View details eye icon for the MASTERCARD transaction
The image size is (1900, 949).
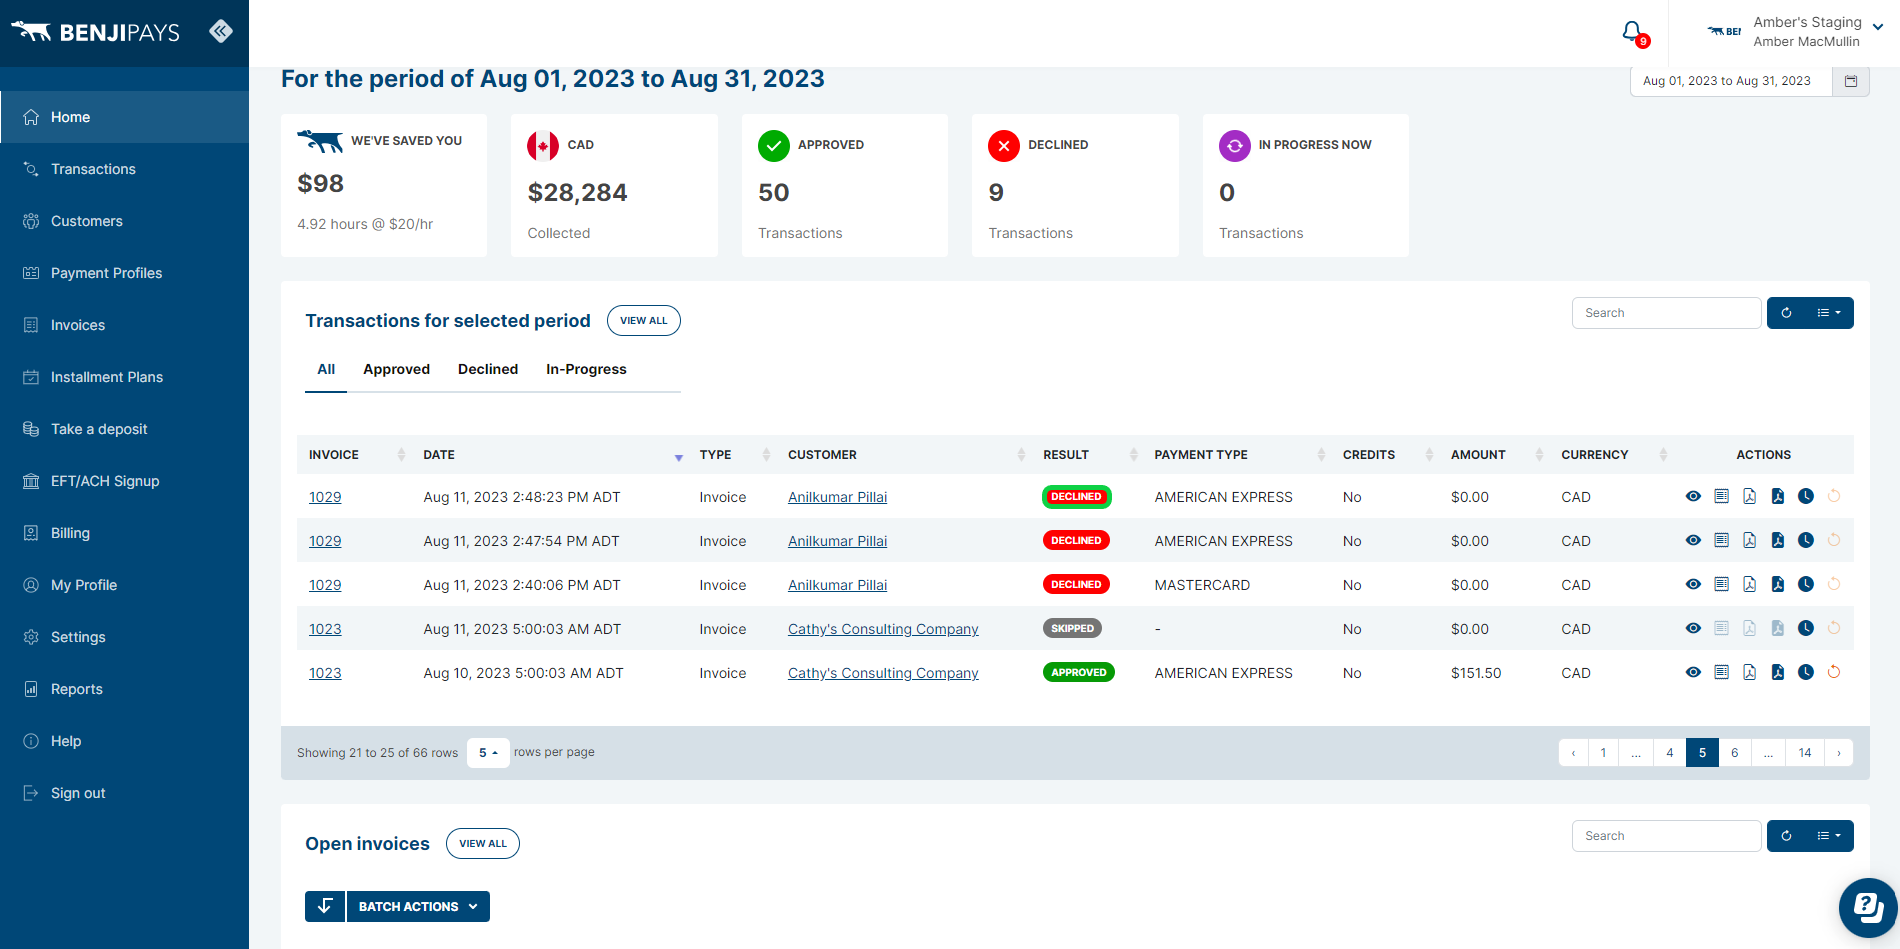(x=1693, y=584)
